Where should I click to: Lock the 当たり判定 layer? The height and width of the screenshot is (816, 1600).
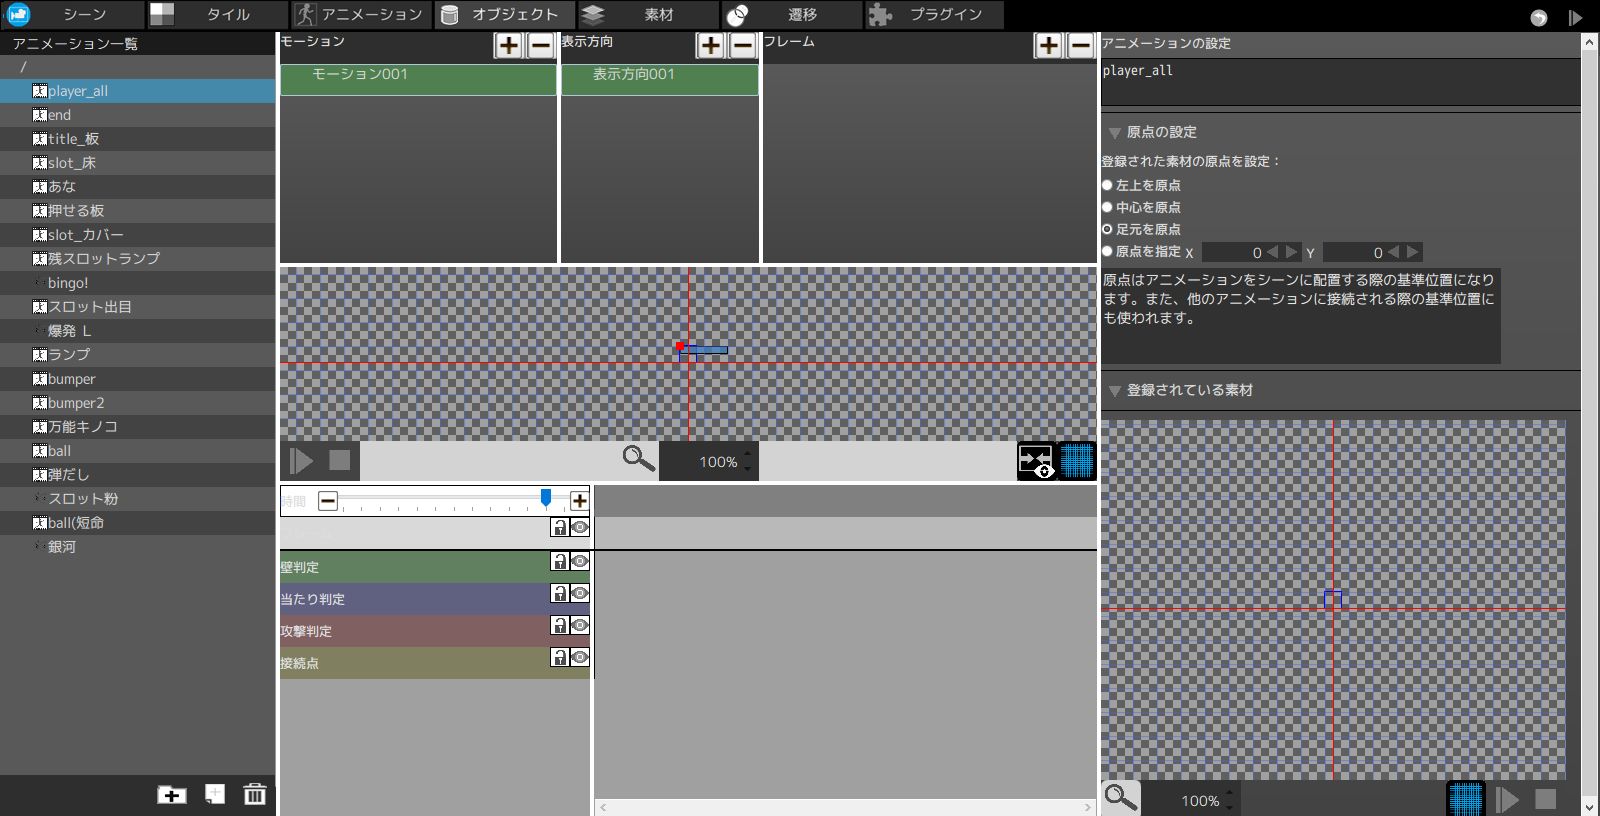click(x=560, y=594)
